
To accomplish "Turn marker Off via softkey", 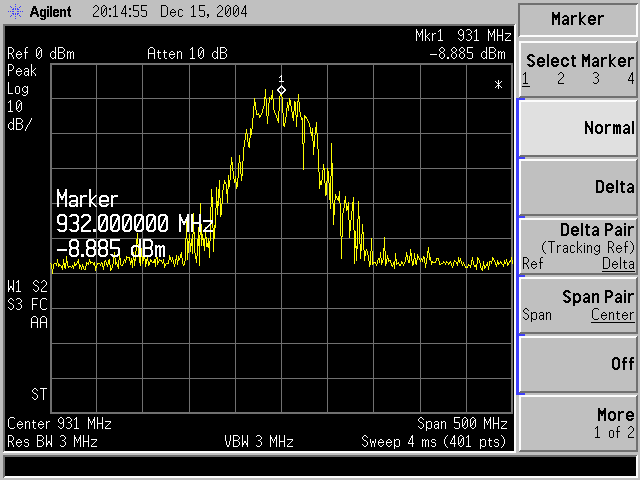I will pos(578,364).
